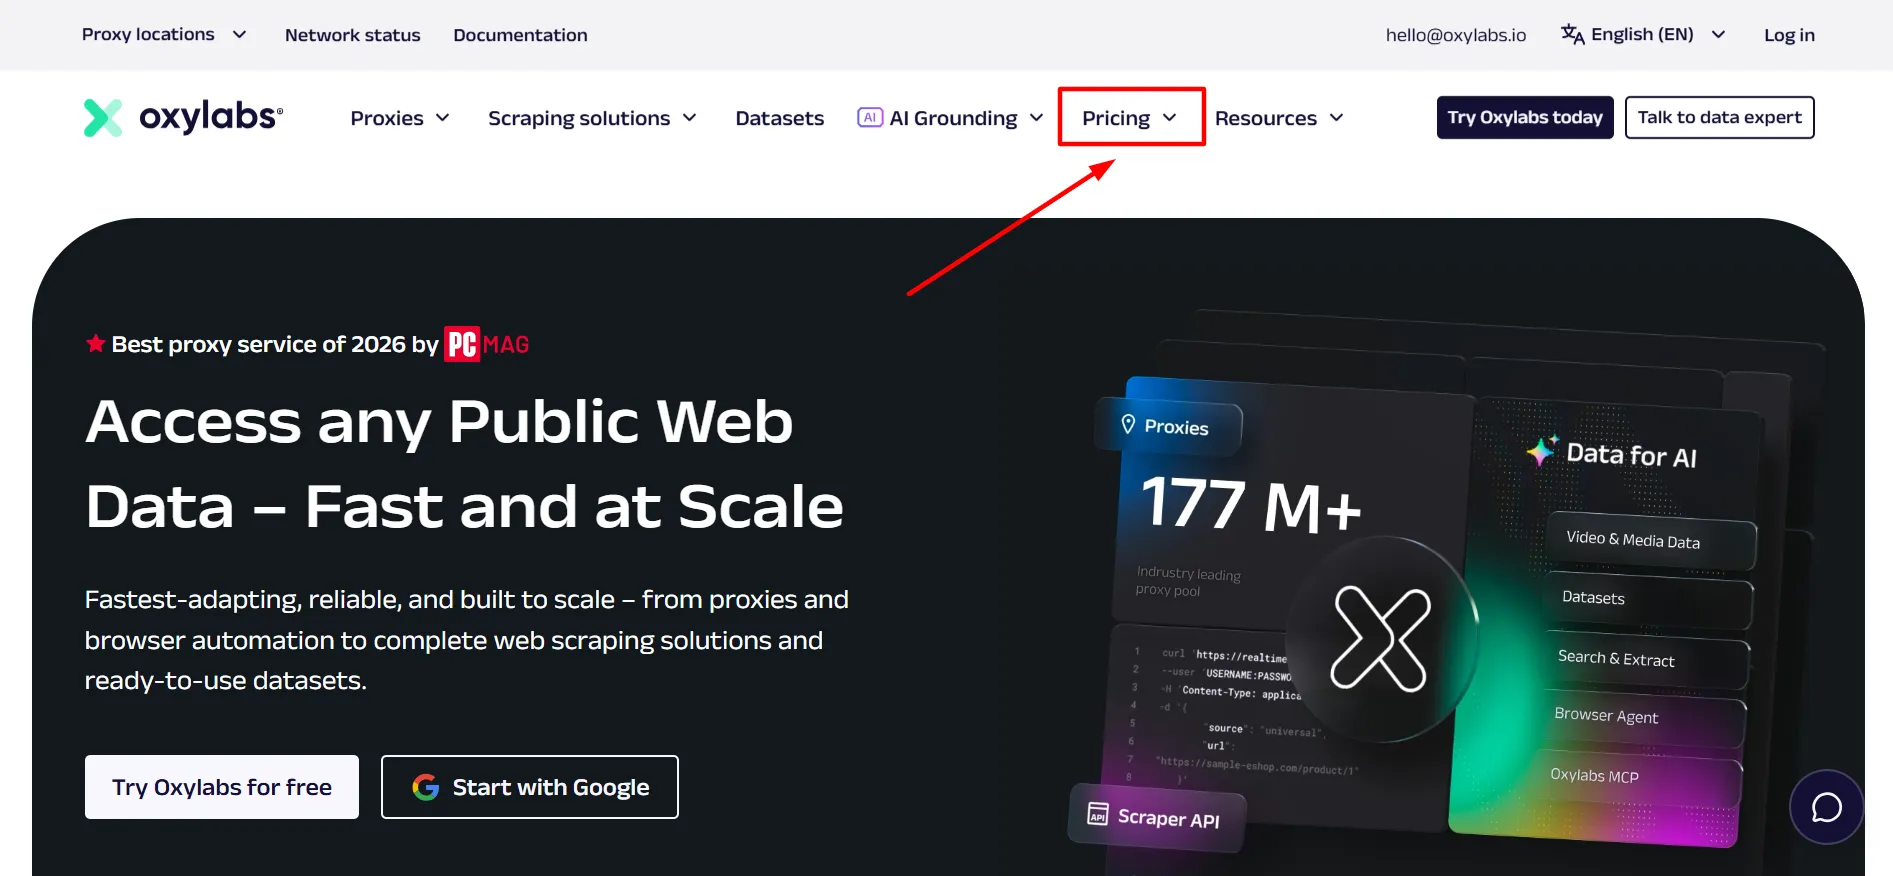Viewport: 1893px width, 876px height.
Task: Click the Talk to data expert button
Action: point(1719,117)
